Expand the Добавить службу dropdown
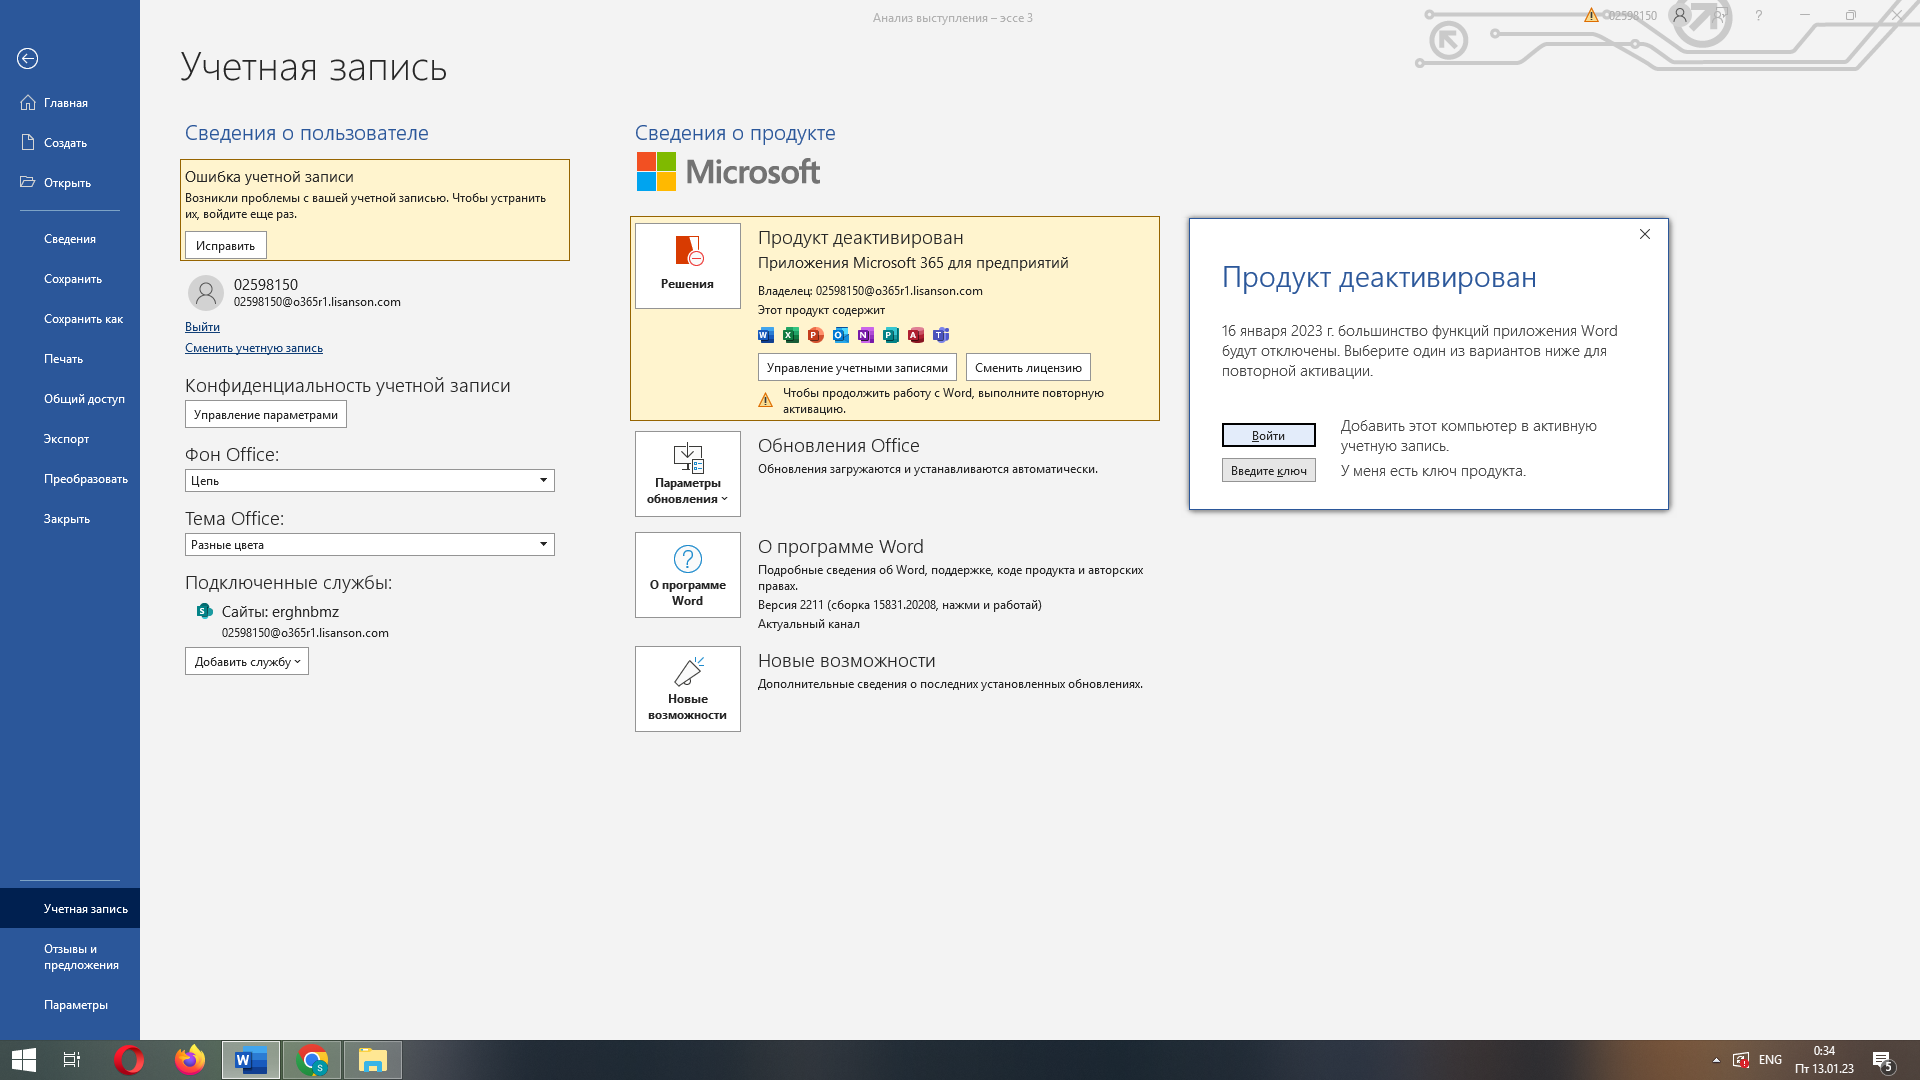The image size is (1920, 1080). (x=247, y=662)
